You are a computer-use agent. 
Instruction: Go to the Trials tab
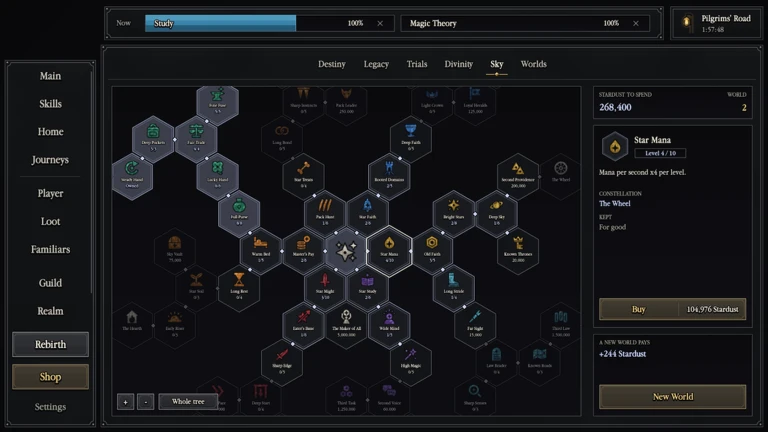[x=417, y=64]
